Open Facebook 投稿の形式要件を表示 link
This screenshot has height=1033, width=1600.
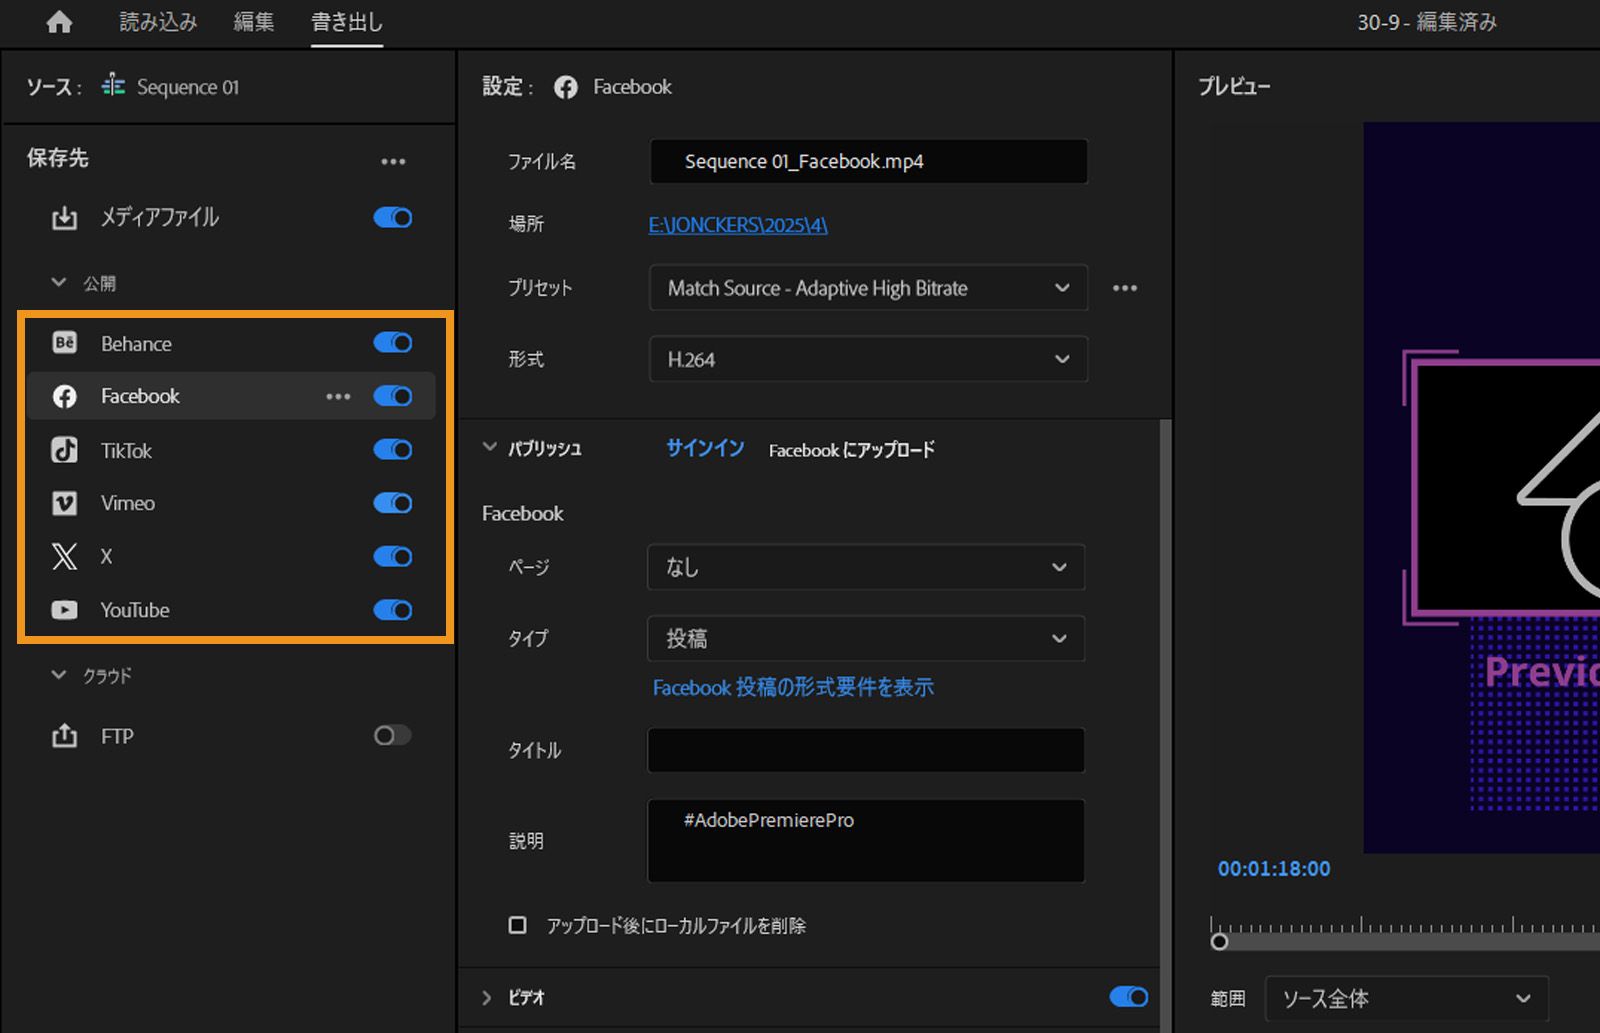tap(793, 687)
